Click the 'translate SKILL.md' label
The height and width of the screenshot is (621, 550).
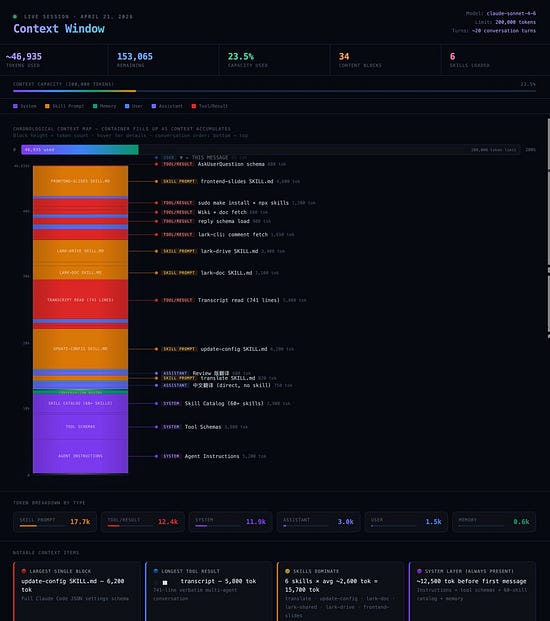(x=228, y=378)
